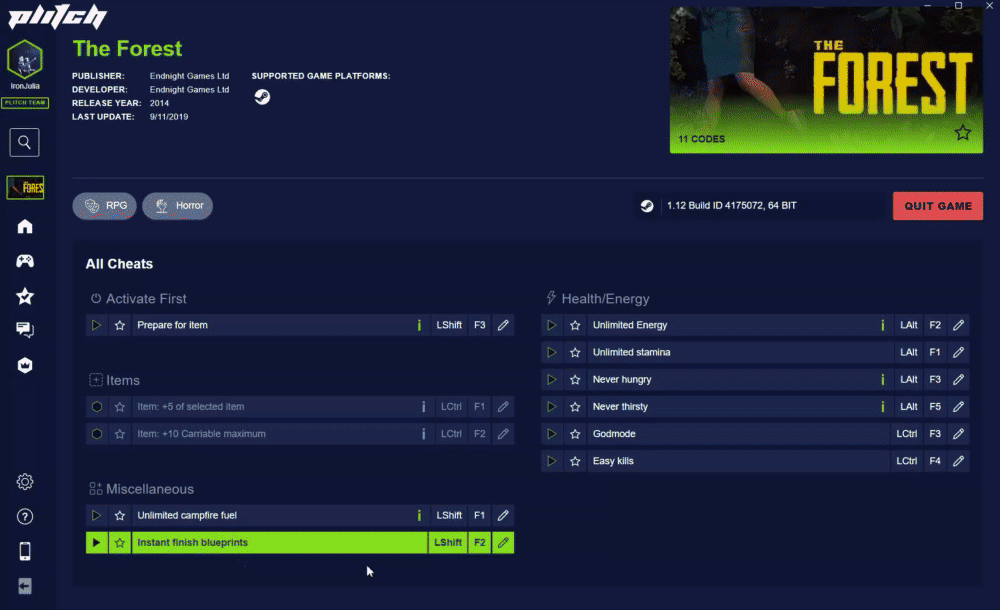Open the favorites star icon in the sidebar

click(x=25, y=296)
